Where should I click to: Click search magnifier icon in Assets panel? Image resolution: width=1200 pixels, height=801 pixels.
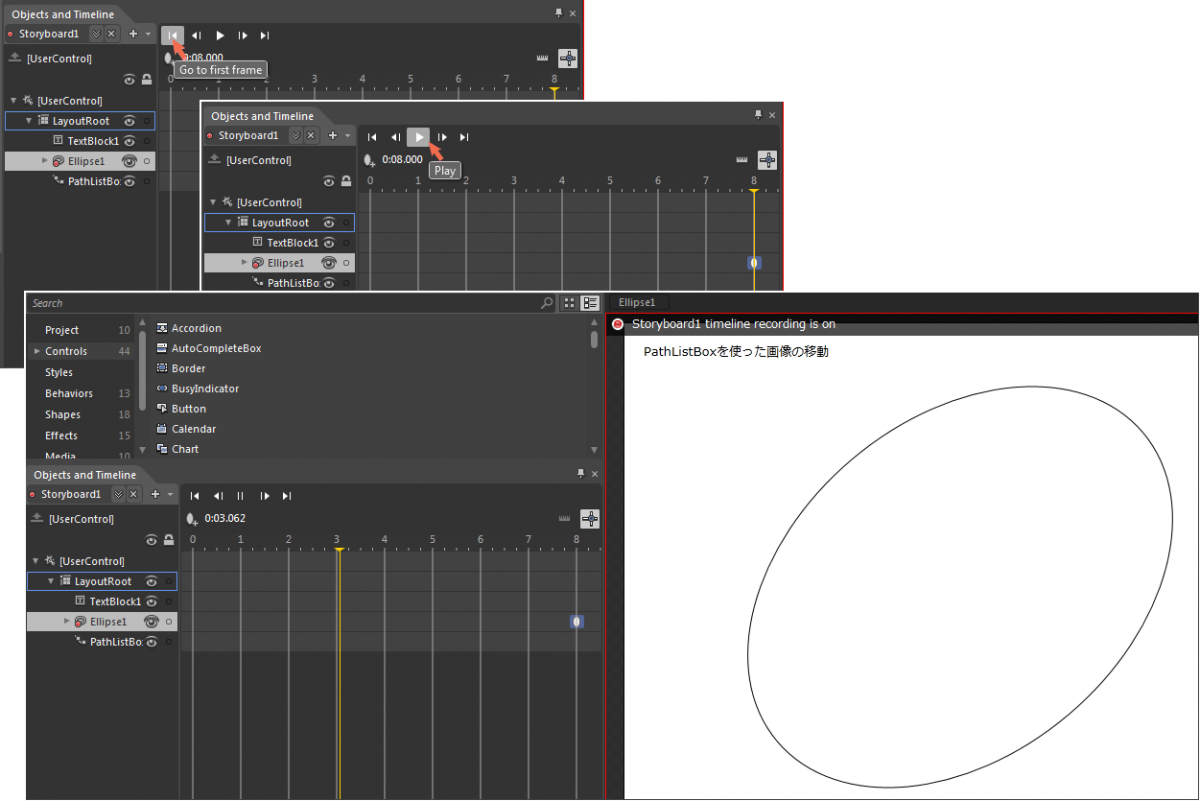coord(546,303)
